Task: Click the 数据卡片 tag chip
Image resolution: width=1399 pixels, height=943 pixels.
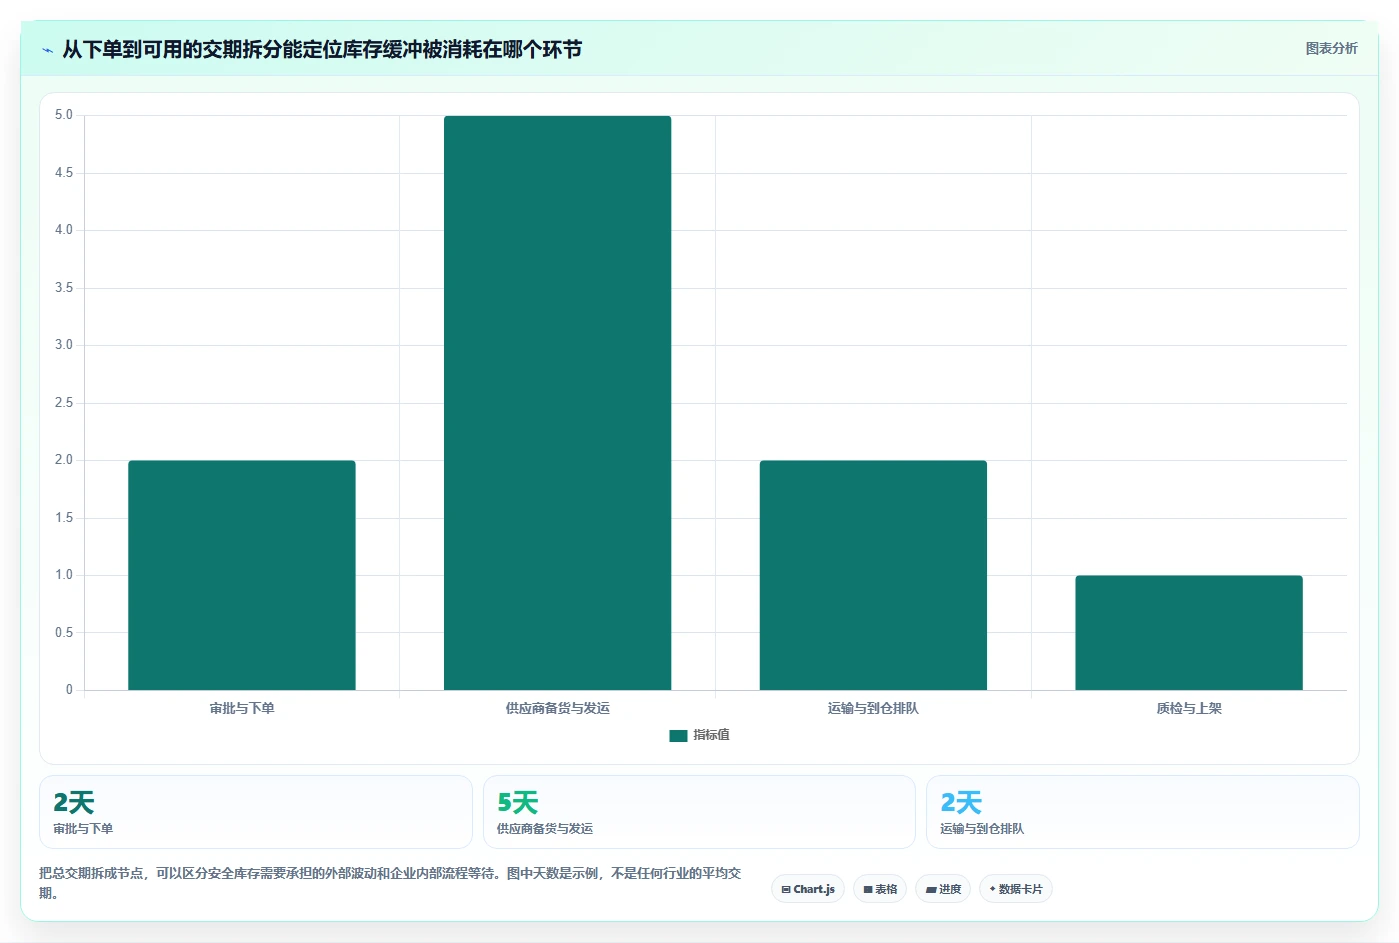Action: [x=1016, y=889]
